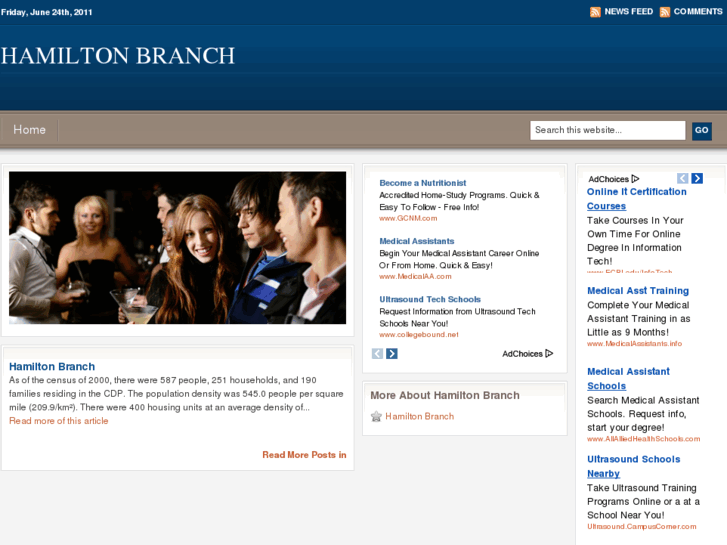Open Hamilton Branch link under More About
Viewport: 727px width, 545px height.
tap(420, 417)
